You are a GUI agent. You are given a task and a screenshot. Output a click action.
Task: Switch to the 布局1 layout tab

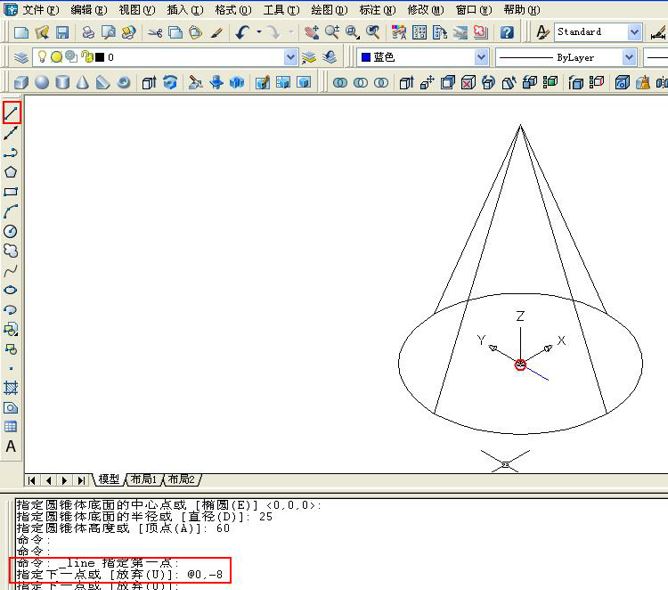144,480
